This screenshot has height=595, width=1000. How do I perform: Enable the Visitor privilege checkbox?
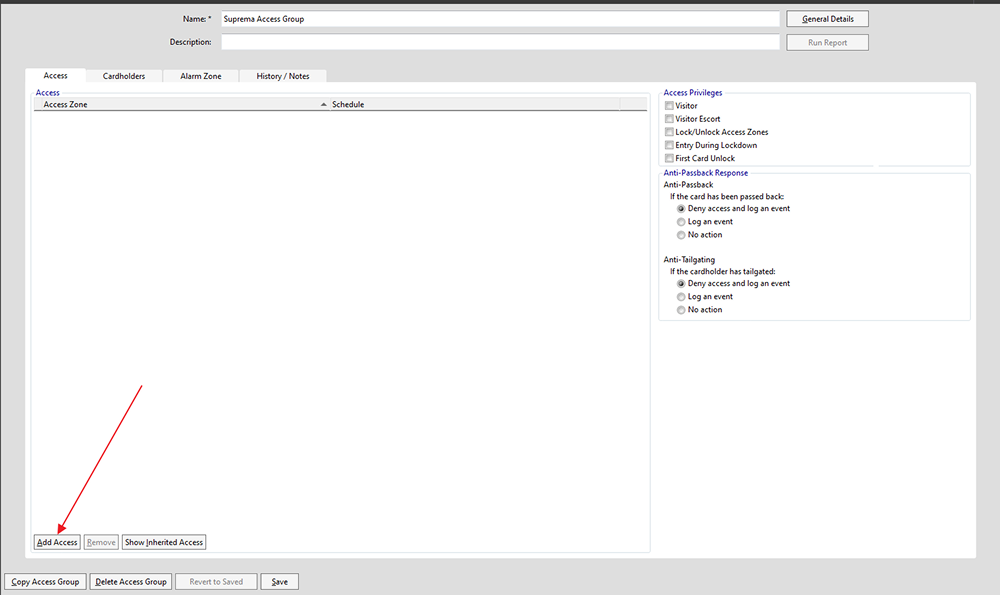669,106
